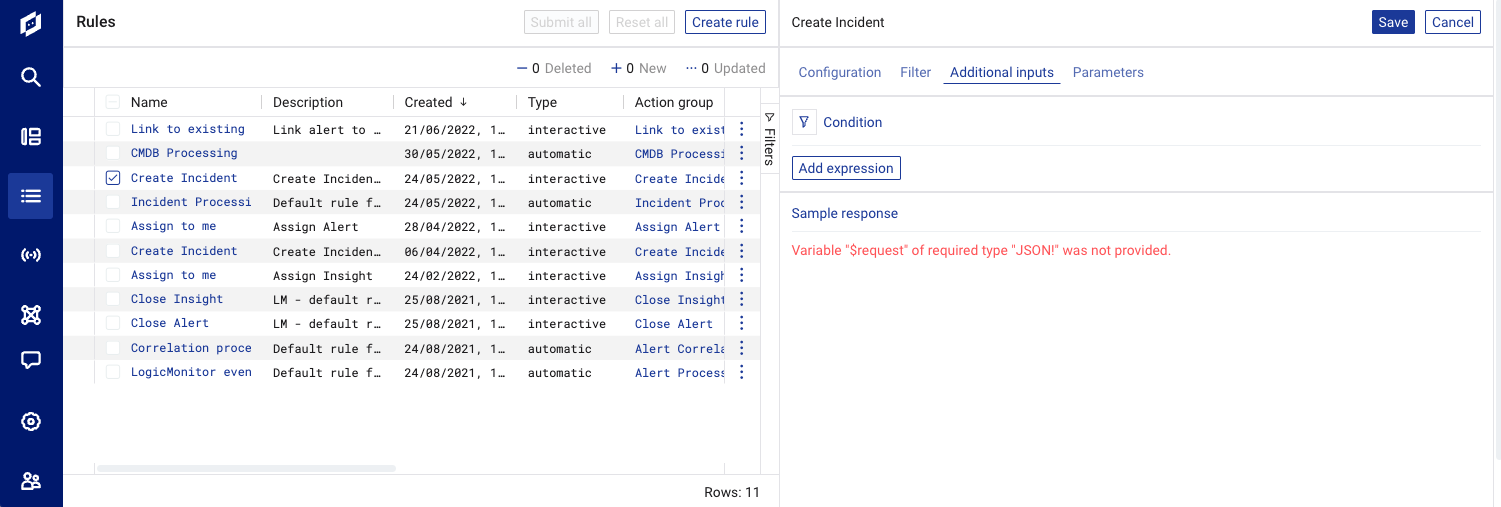
Task: Switch to the Configuration tab
Action: coord(840,72)
